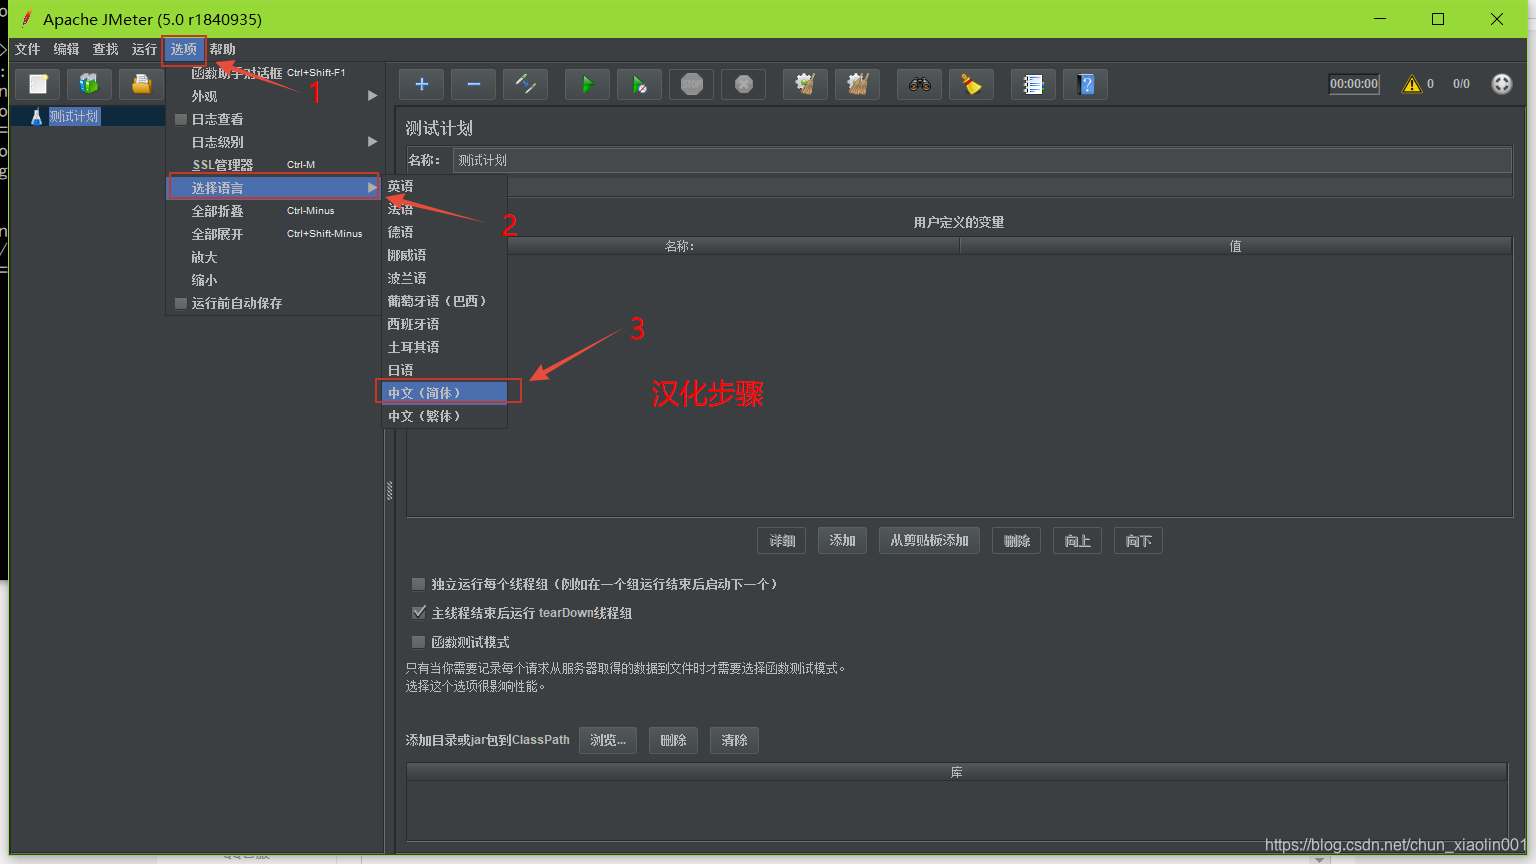Click the 向下 button
The height and width of the screenshot is (864, 1536).
pos(1138,541)
